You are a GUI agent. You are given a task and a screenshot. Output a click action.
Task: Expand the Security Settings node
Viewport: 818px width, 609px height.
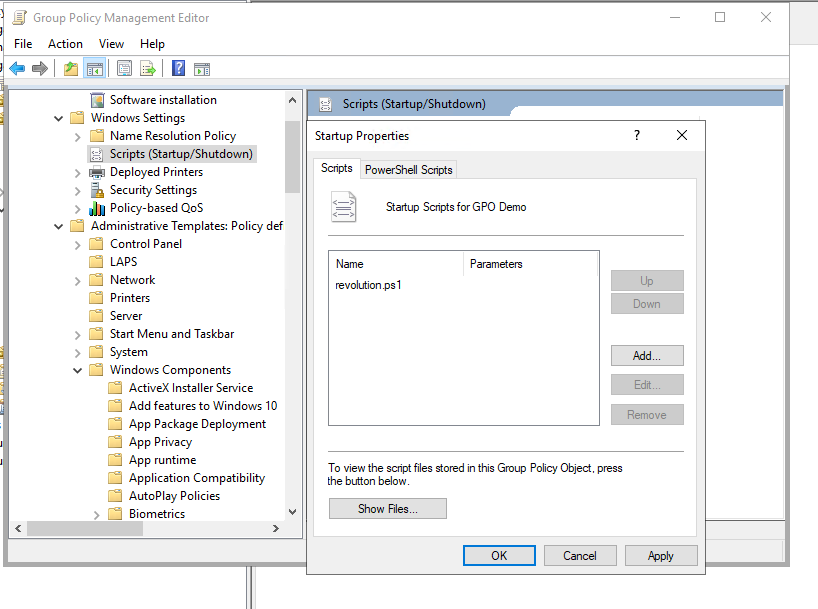point(78,190)
